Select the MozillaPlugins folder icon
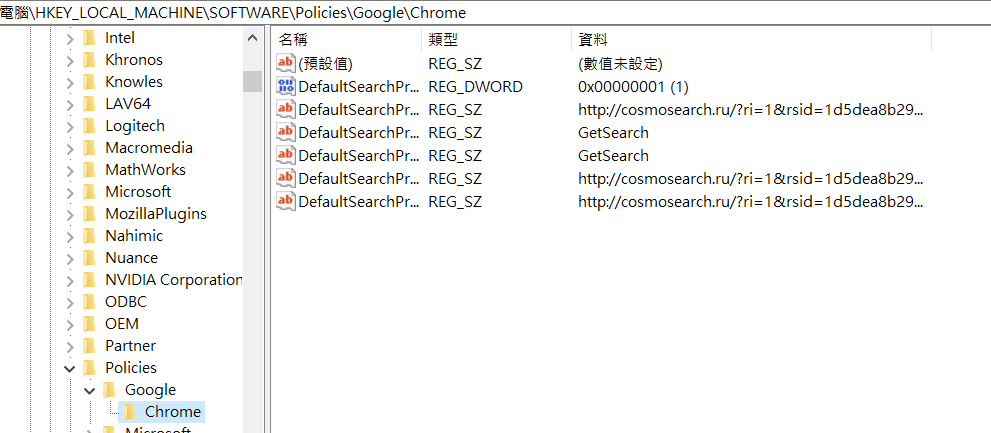The height and width of the screenshot is (433, 991). [x=90, y=214]
